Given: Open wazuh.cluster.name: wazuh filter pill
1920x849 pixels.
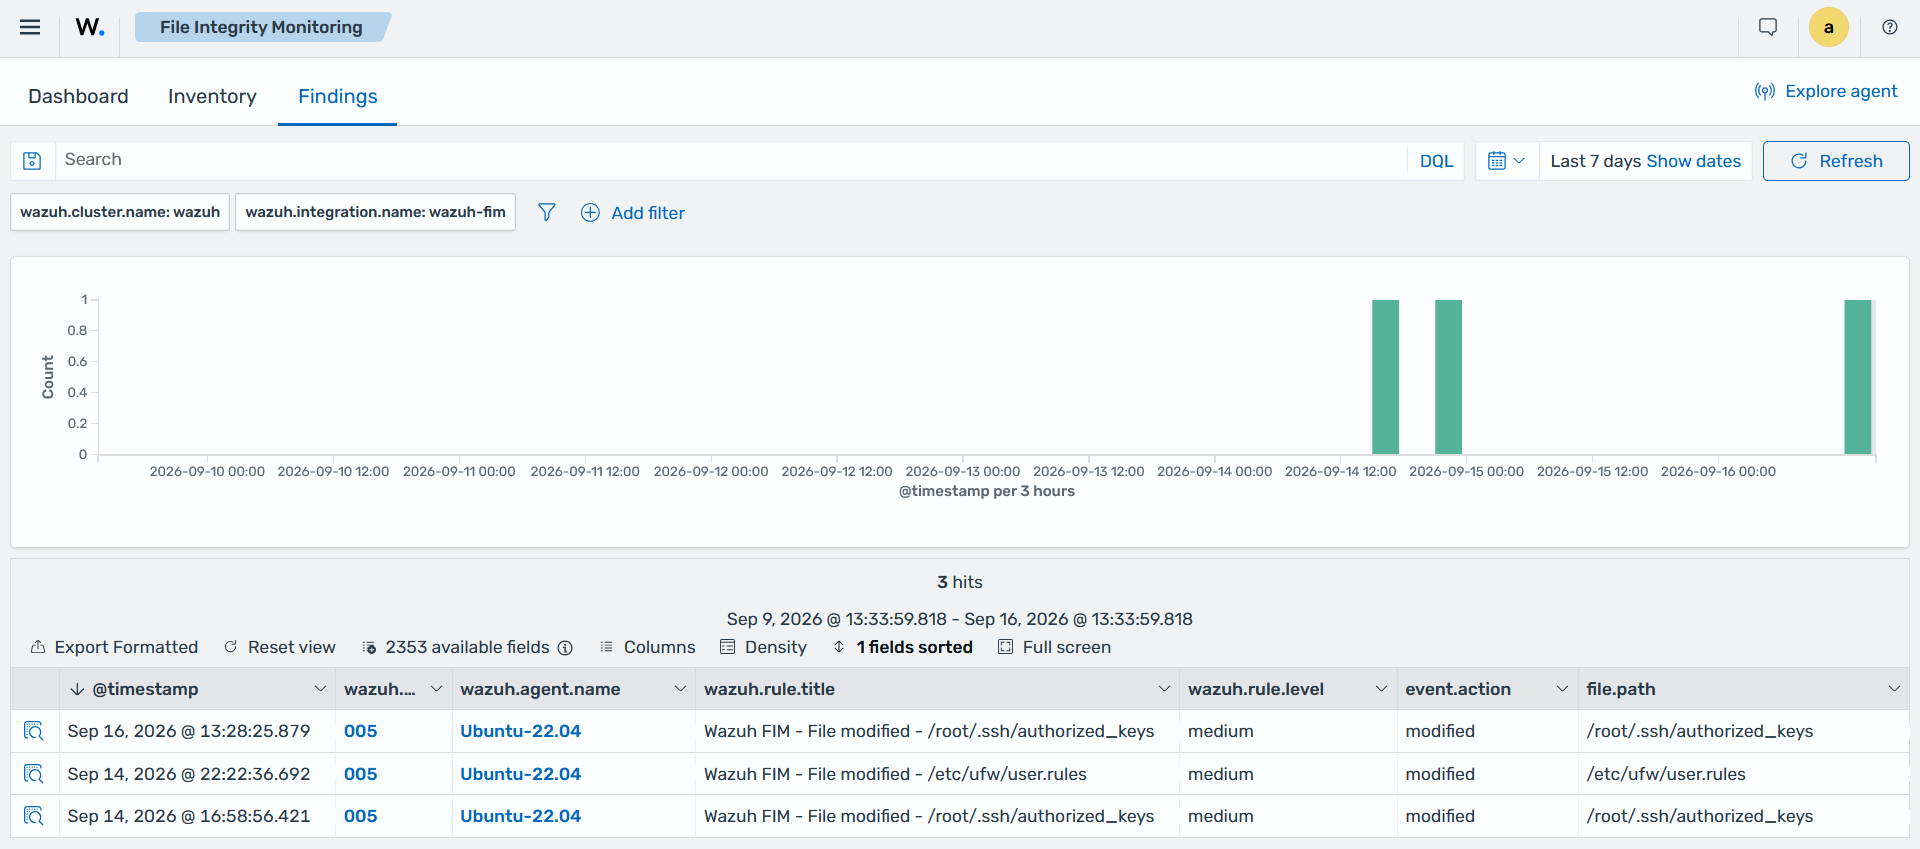Looking at the screenshot, I should tap(120, 212).
